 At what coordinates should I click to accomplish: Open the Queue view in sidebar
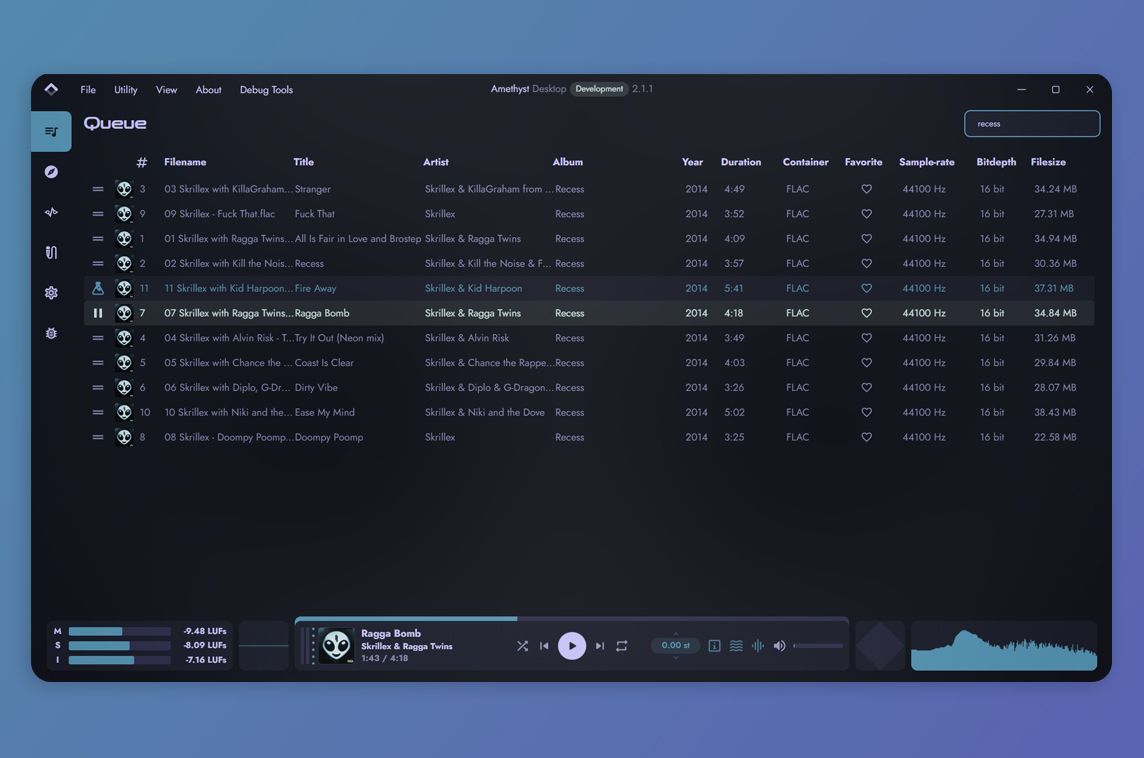click(51, 131)
